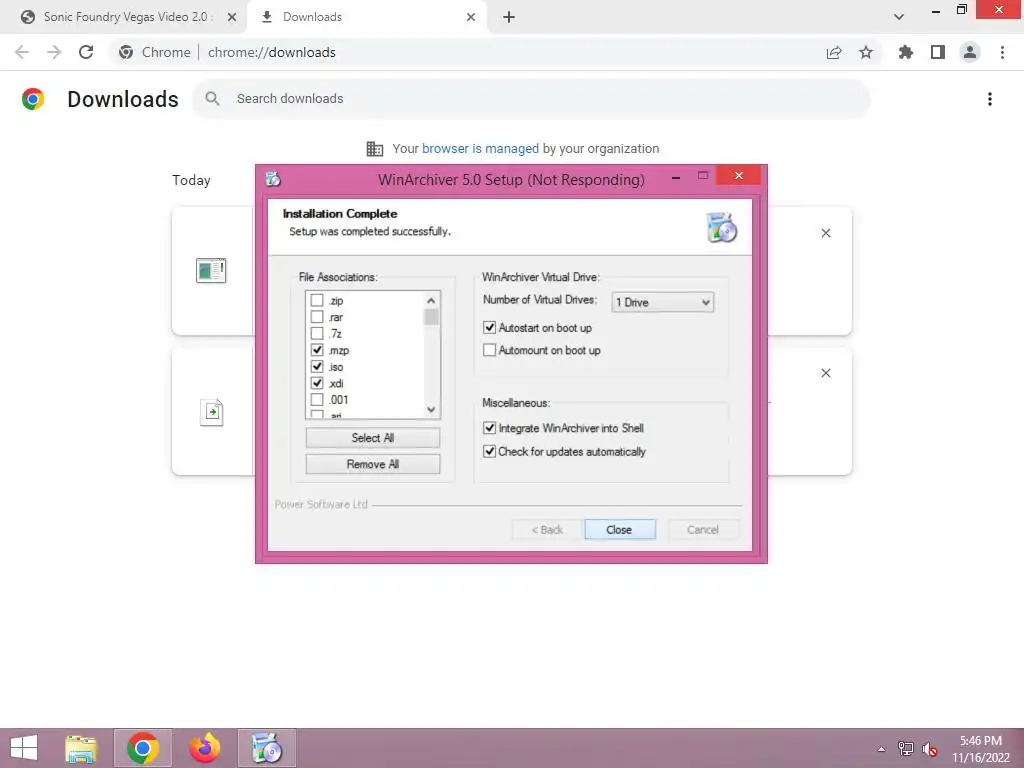Open Chrome Extensions puzzle icon
1024x768 pixels.
click(x=905, y=52)
